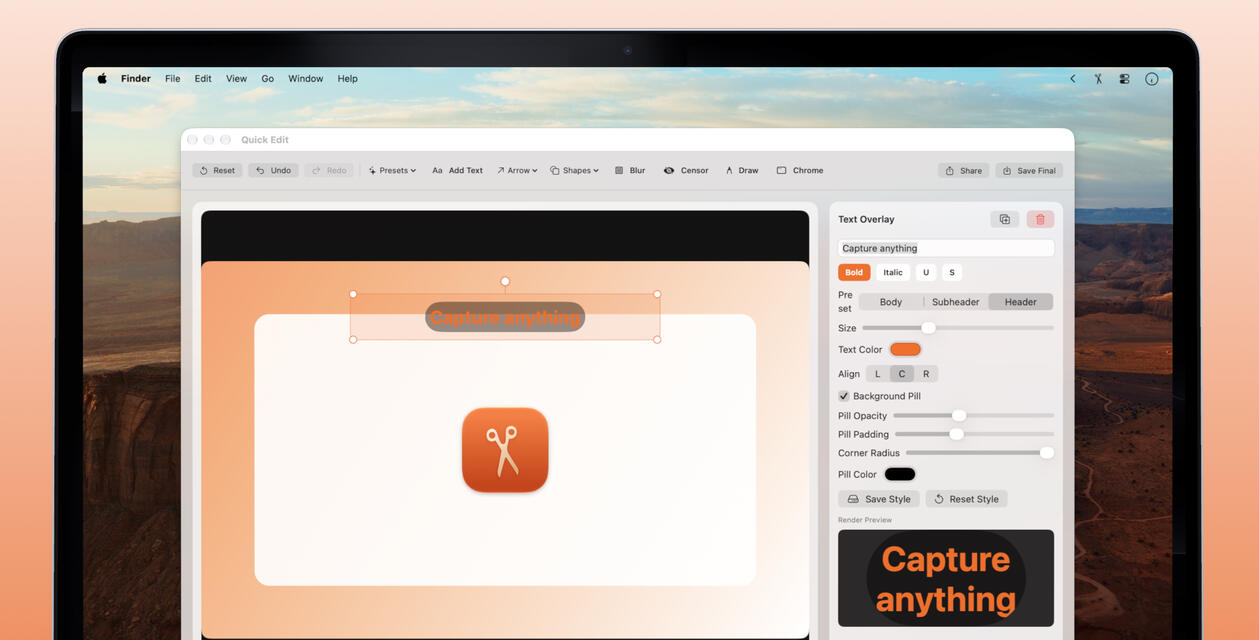Image resolution: width=1259 pixels, height=640 pixels.
Task: Click the Pill Opacity slider handle
Action: (959, 415)
